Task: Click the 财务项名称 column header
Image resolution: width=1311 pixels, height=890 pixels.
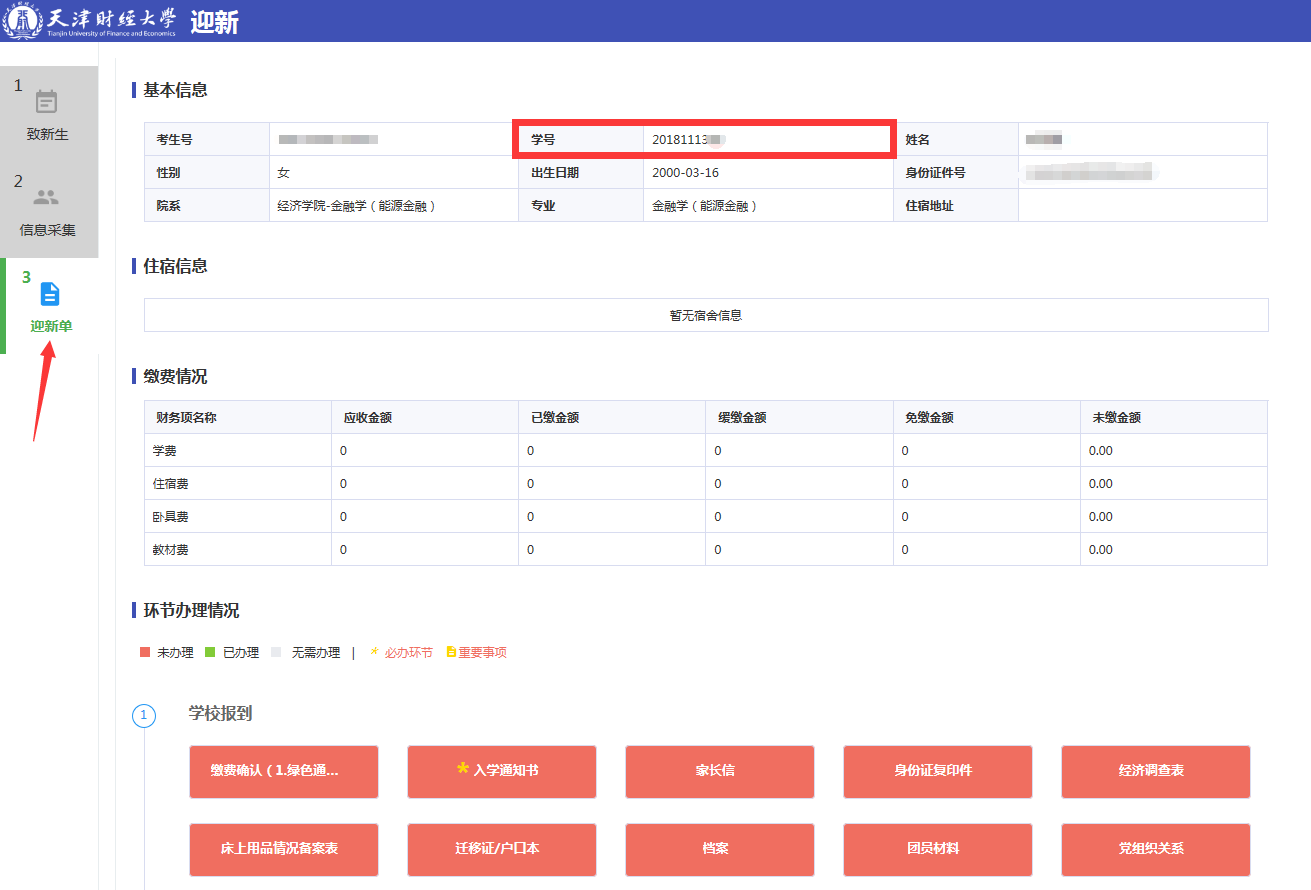Action: tap(238, 417)
